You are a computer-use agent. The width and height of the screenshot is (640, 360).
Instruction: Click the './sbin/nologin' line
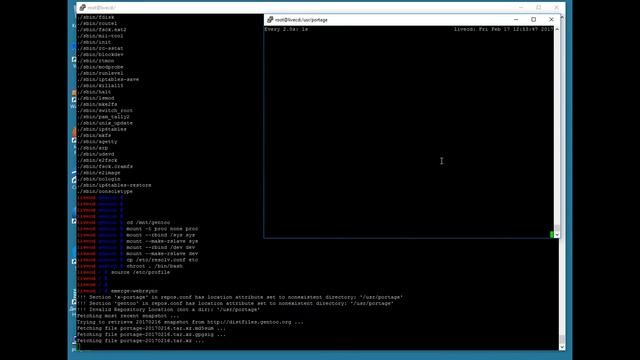pyautogui.click(x=99, y=179)
